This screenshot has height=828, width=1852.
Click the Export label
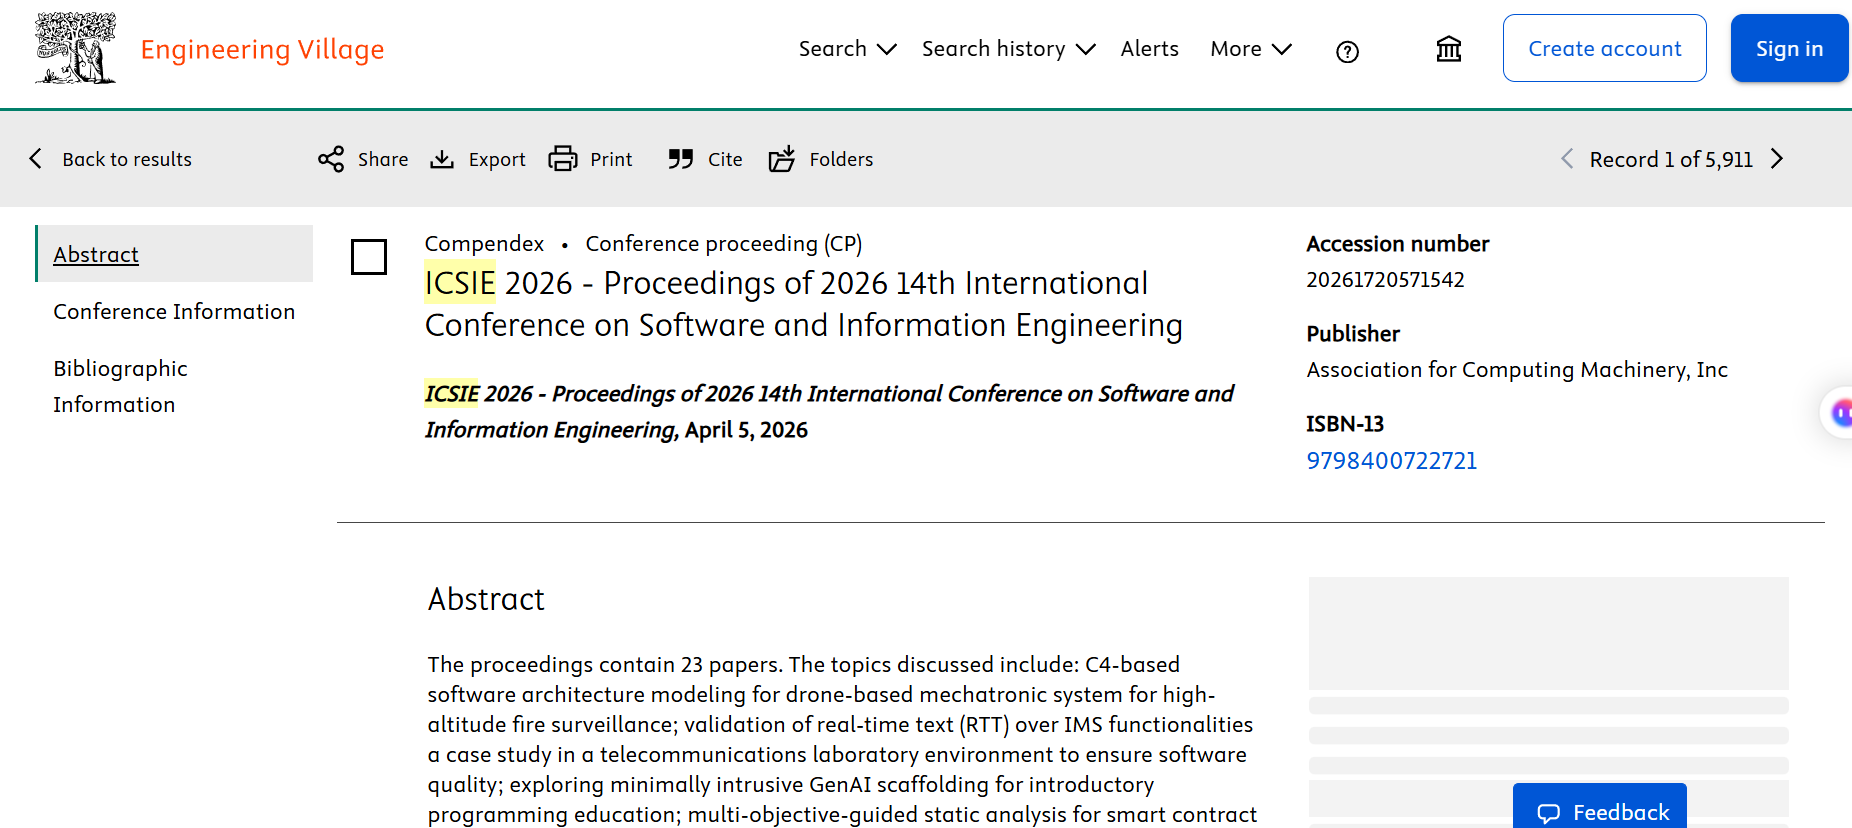[x=497, y=159]
